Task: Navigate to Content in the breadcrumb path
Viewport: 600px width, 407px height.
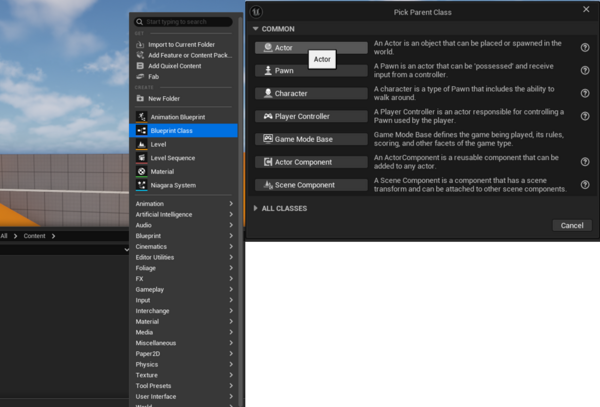Action: (x=34, y=236)
